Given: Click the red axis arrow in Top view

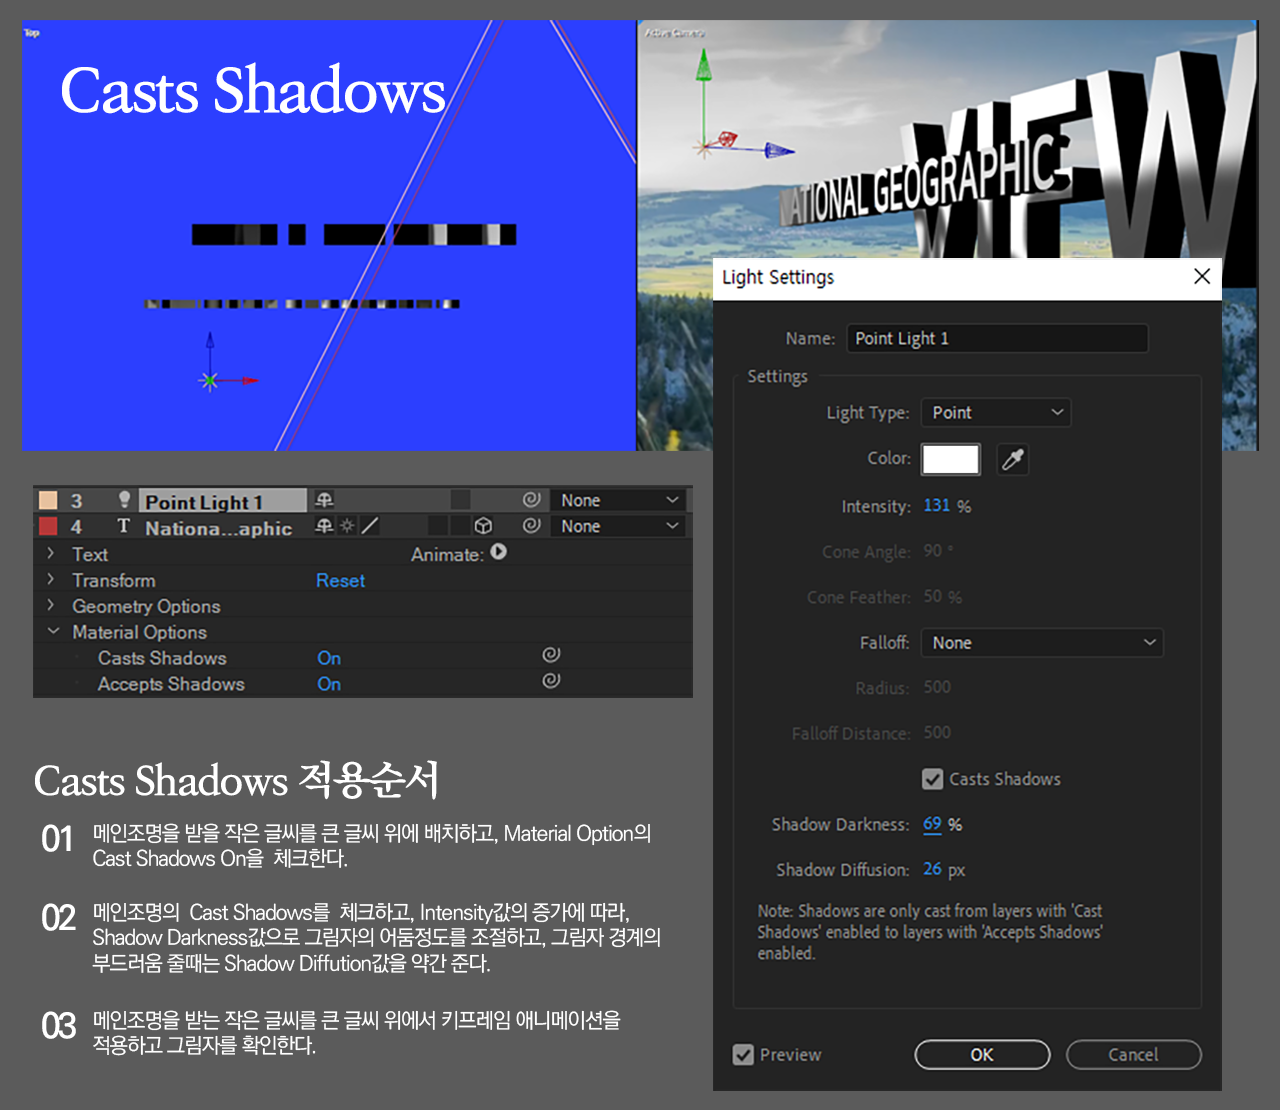Looking at the screenshot, I should tap(249, 380).
